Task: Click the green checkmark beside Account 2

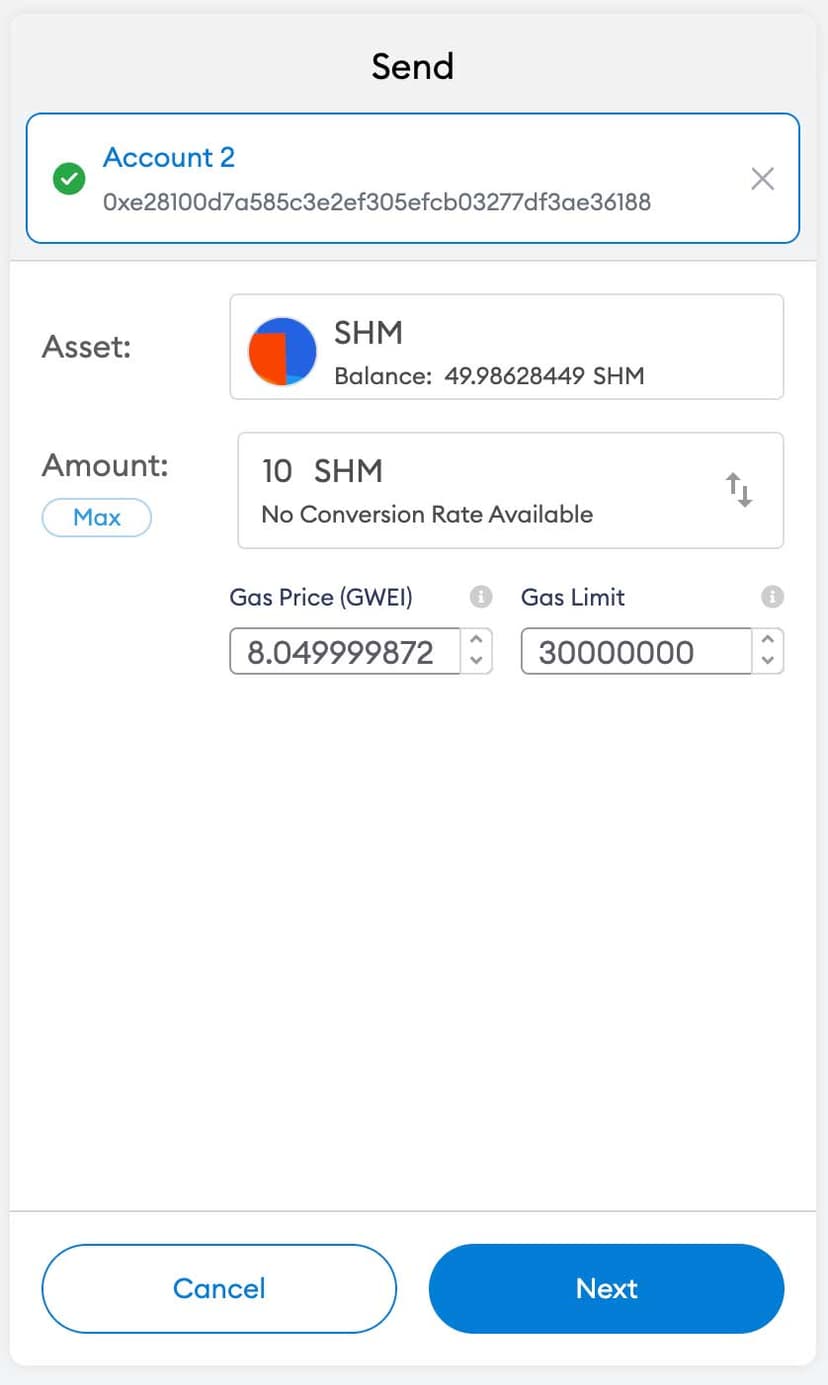Action: tap(69, 179)
